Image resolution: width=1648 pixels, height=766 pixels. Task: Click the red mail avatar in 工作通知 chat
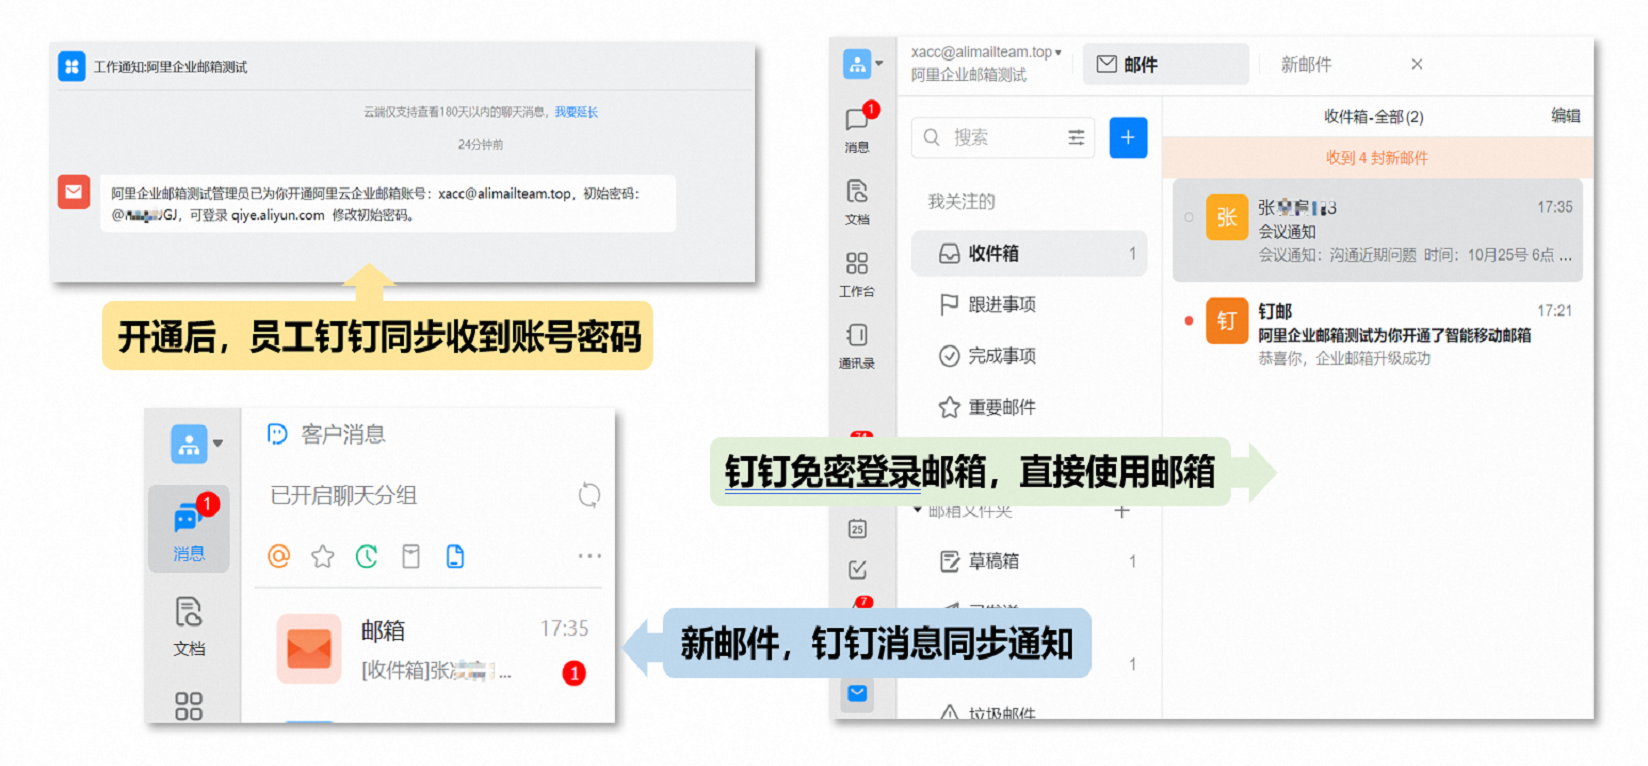74,192
